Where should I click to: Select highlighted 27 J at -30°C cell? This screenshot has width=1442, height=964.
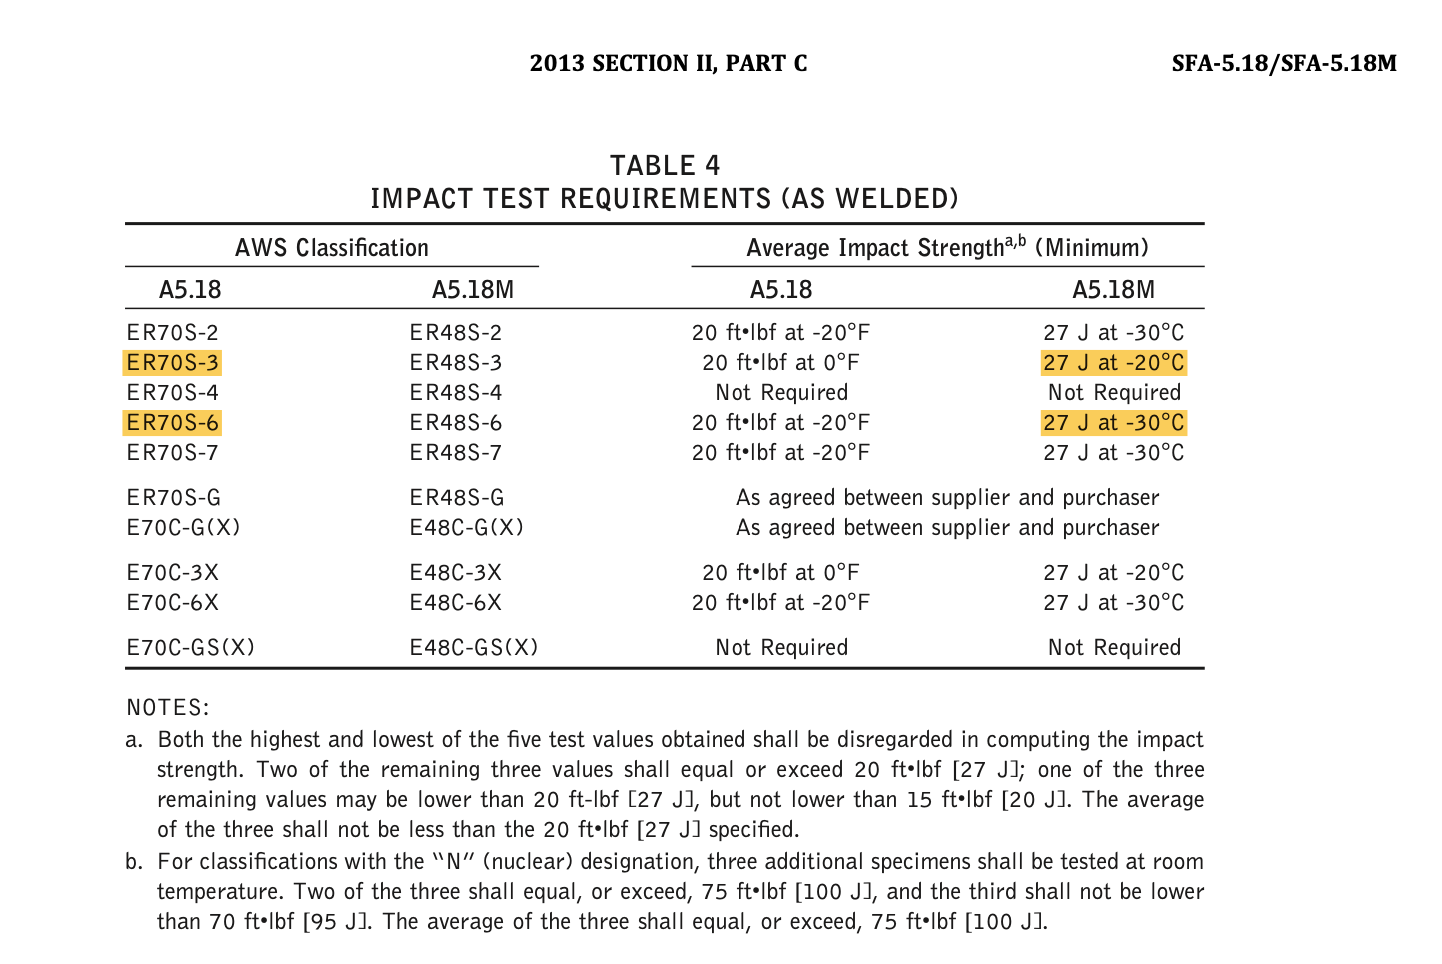pyautogui.click(x=1114, y=422)
